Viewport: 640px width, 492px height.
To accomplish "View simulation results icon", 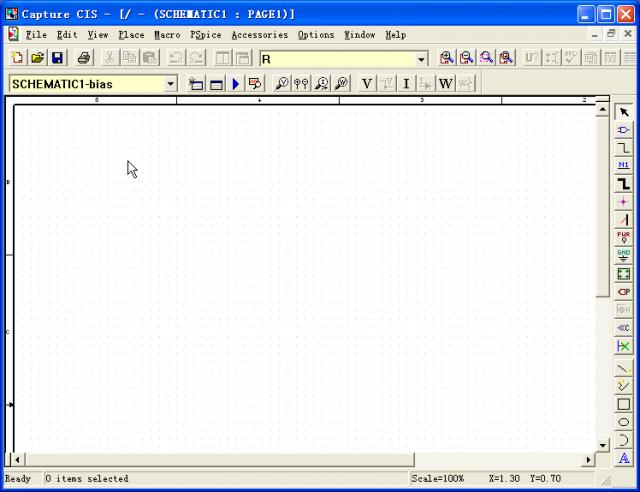I will click(x=255, y=84).
